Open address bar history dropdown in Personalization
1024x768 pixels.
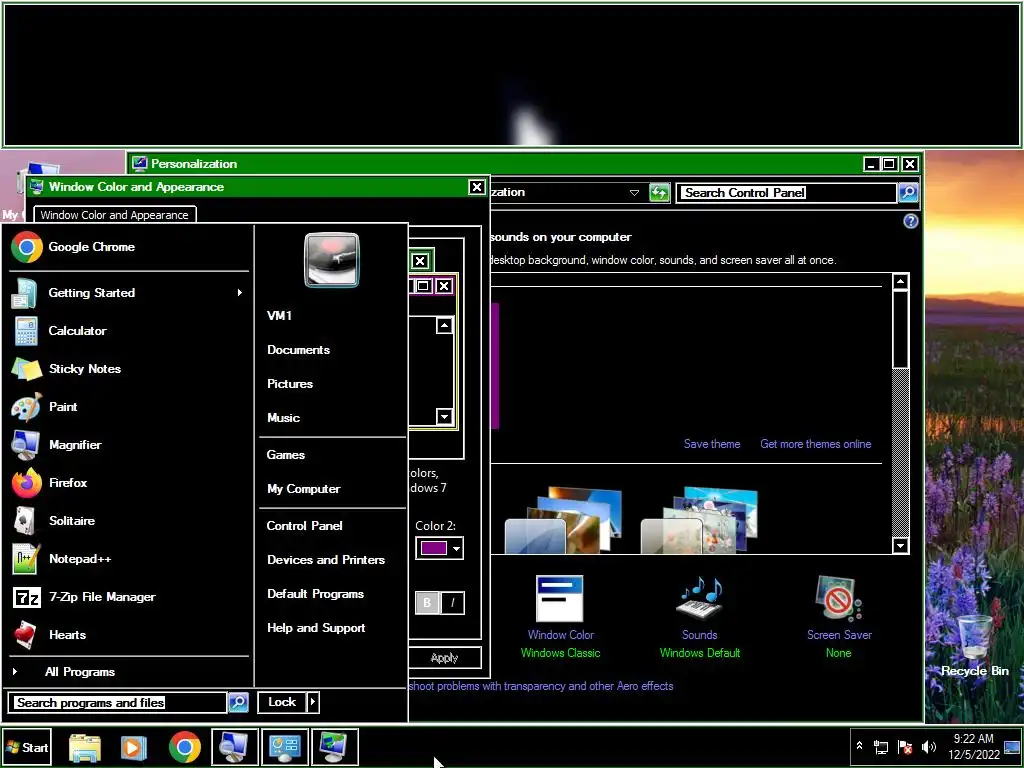tap(634, 193)
